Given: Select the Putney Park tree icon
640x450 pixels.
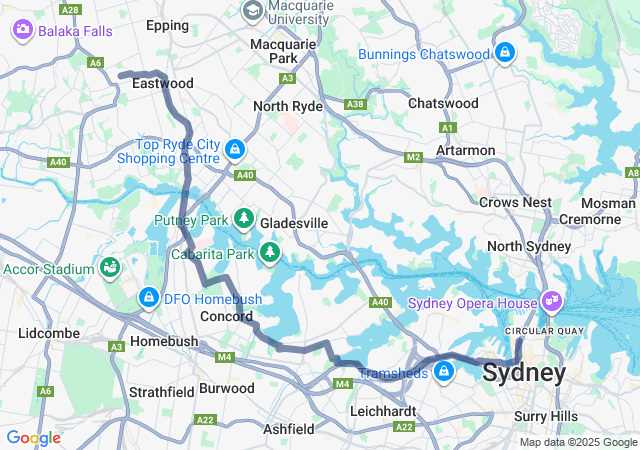Looking at the screenshot, I should click(244, 218).
